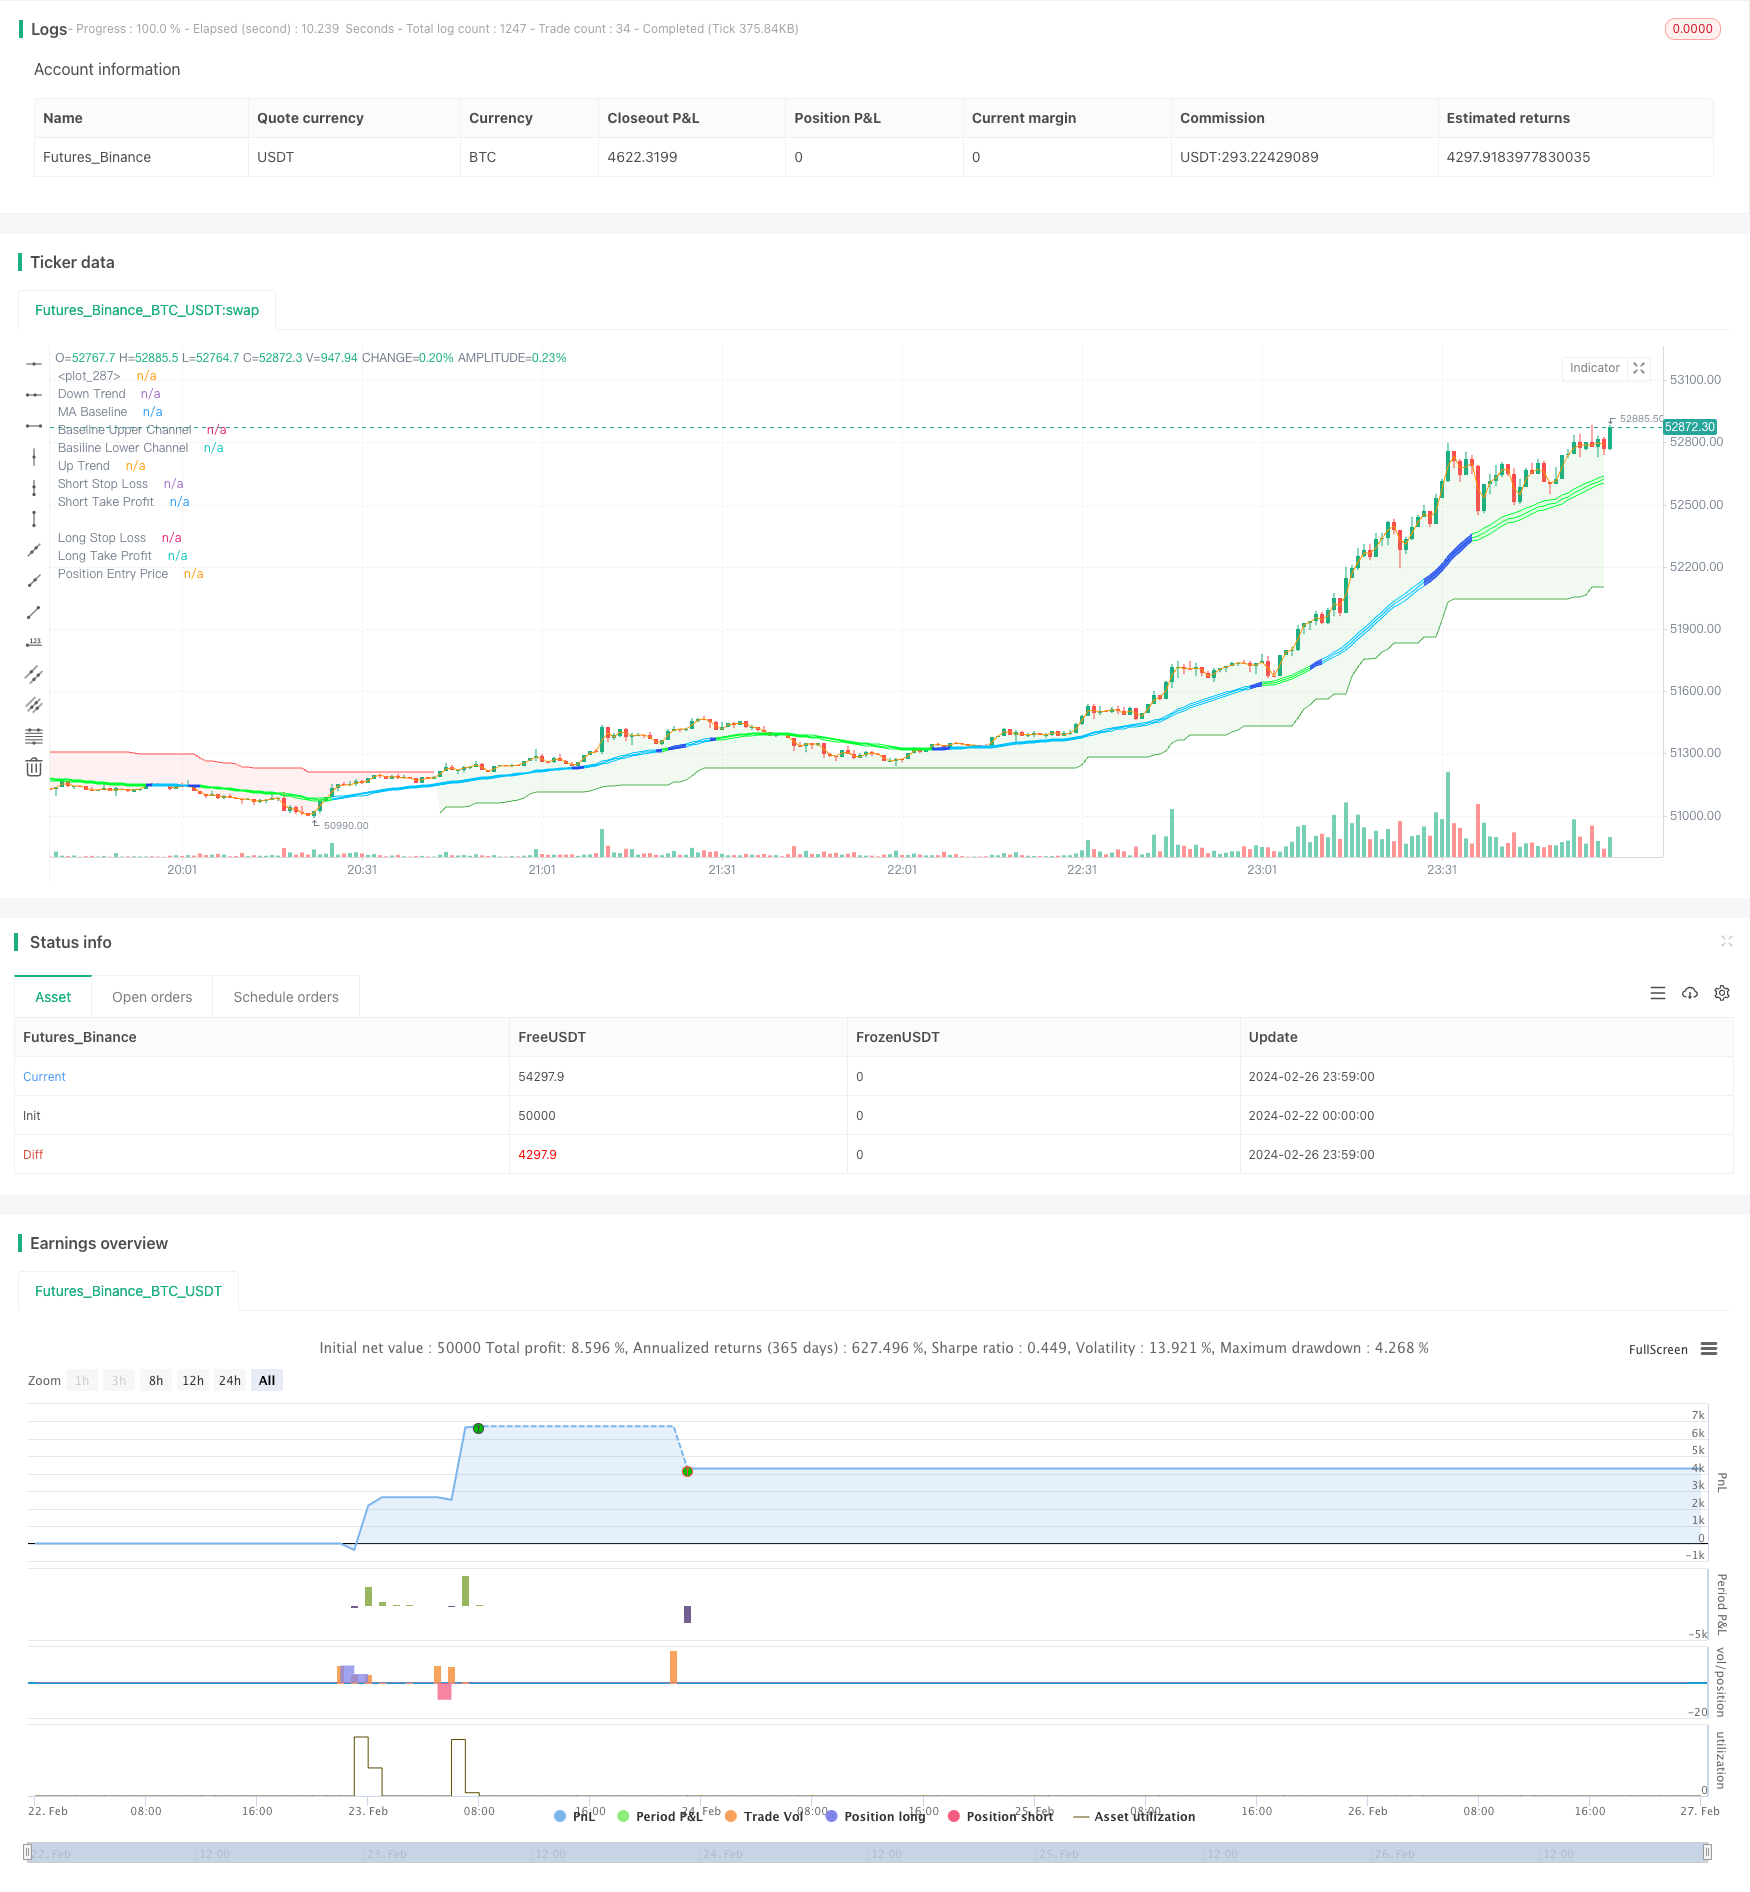Delete chart drawings with trash icon
Viewport: 1750px width, 1892px height.
tap(34, 767)
